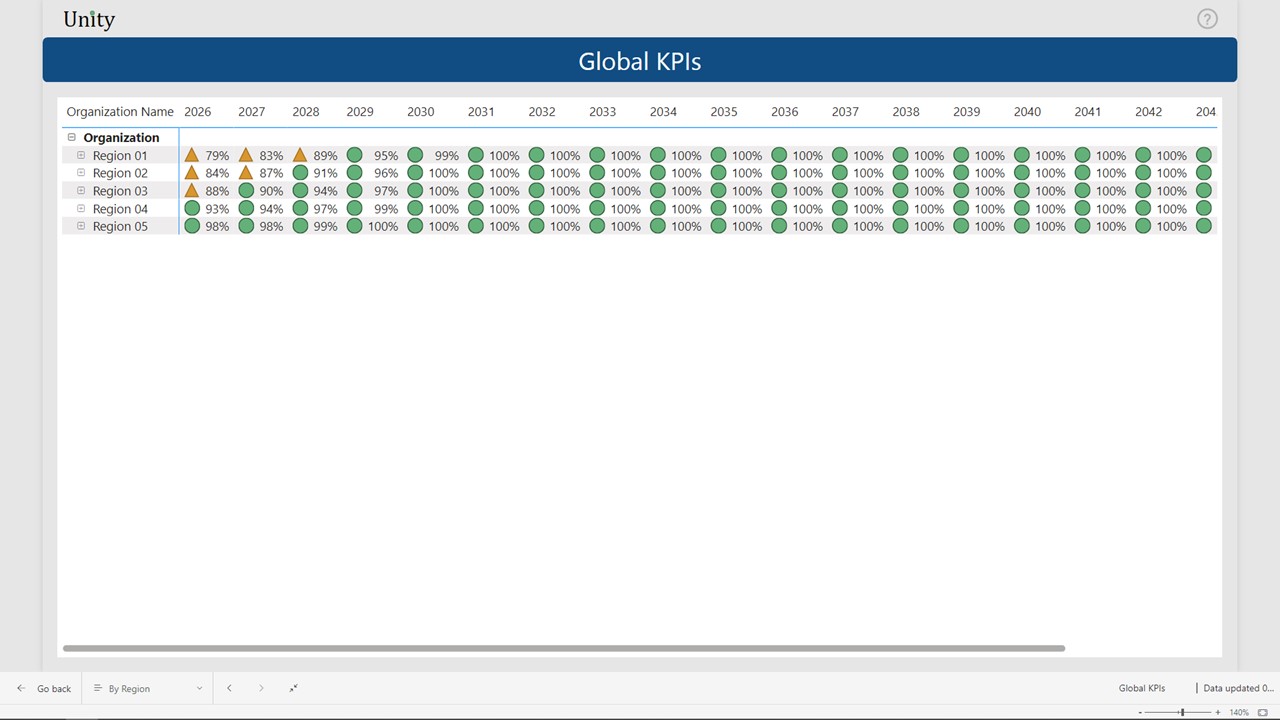Click the zoom out minus button

click(x=1140, y=712)
